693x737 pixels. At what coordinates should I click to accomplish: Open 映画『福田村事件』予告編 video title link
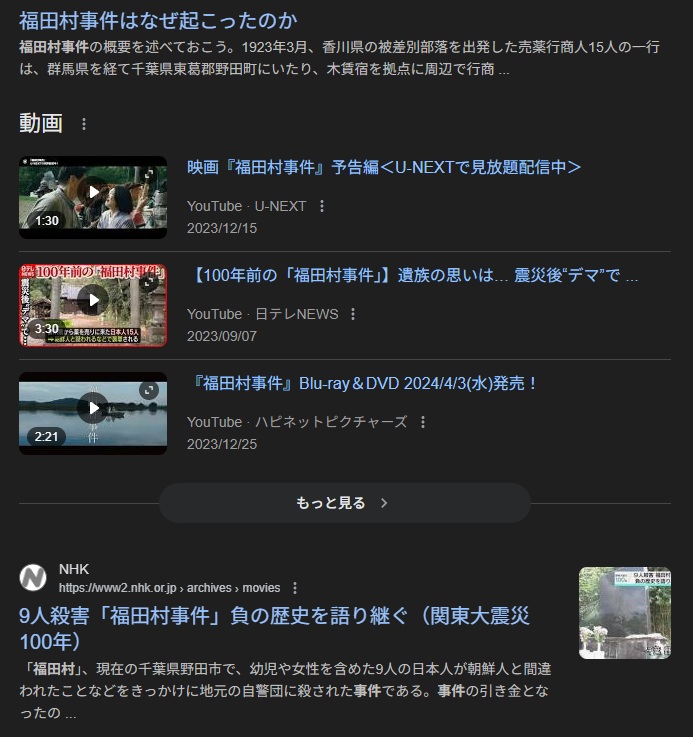point(384,167)
